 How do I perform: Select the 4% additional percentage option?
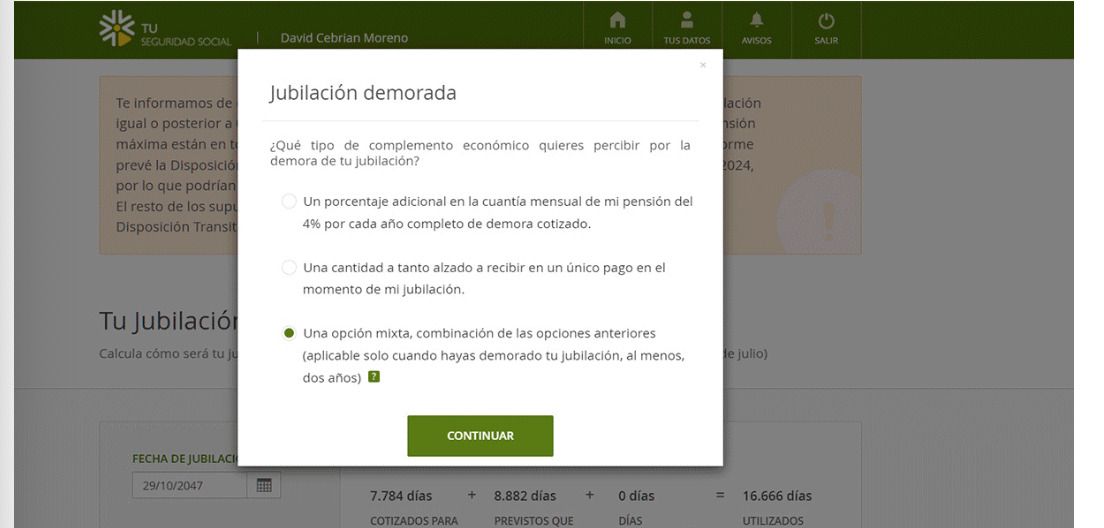[289, 201]
